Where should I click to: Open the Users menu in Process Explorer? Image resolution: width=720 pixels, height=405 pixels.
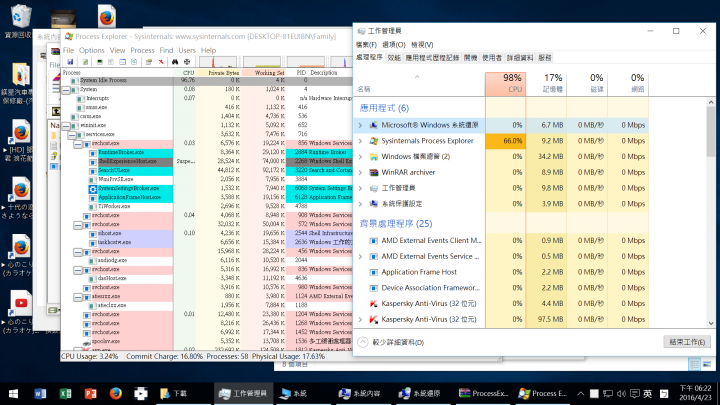click(x=187, y=50)
